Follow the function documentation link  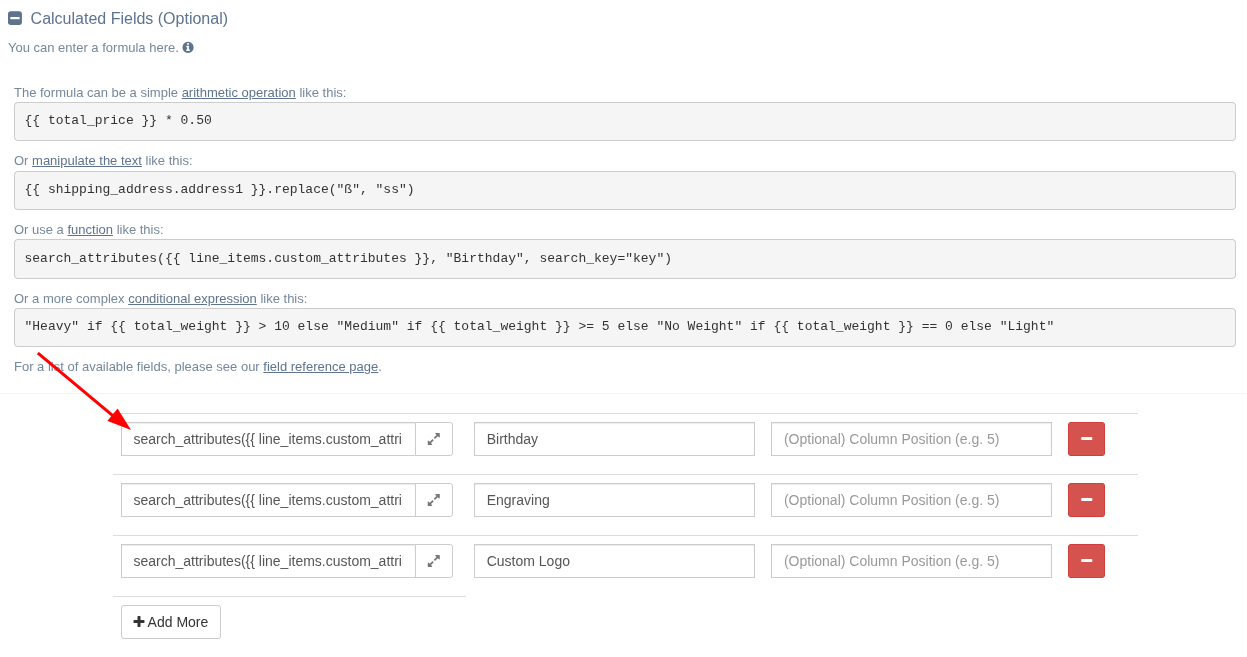90,229
